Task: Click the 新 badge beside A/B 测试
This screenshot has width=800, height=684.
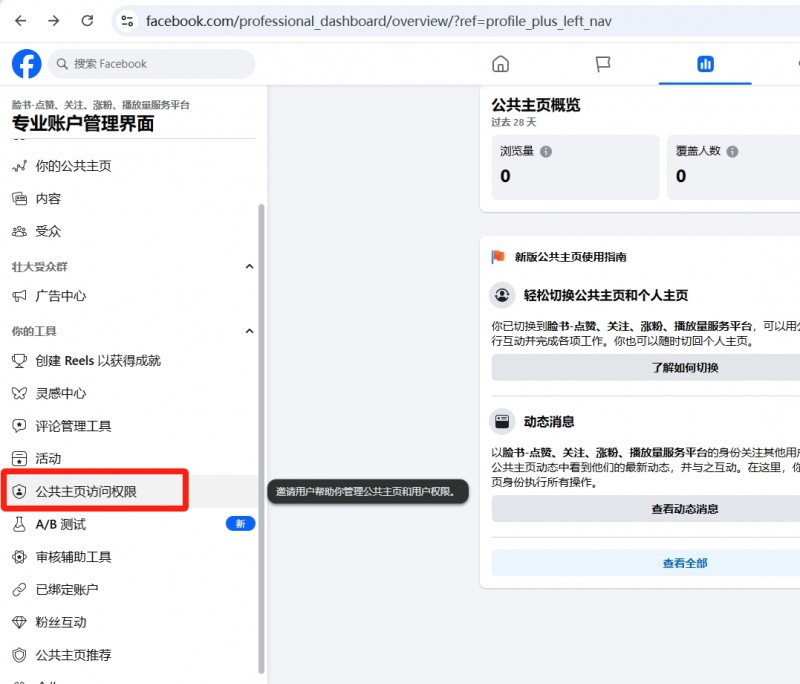Action: click(x=240, y=524)
